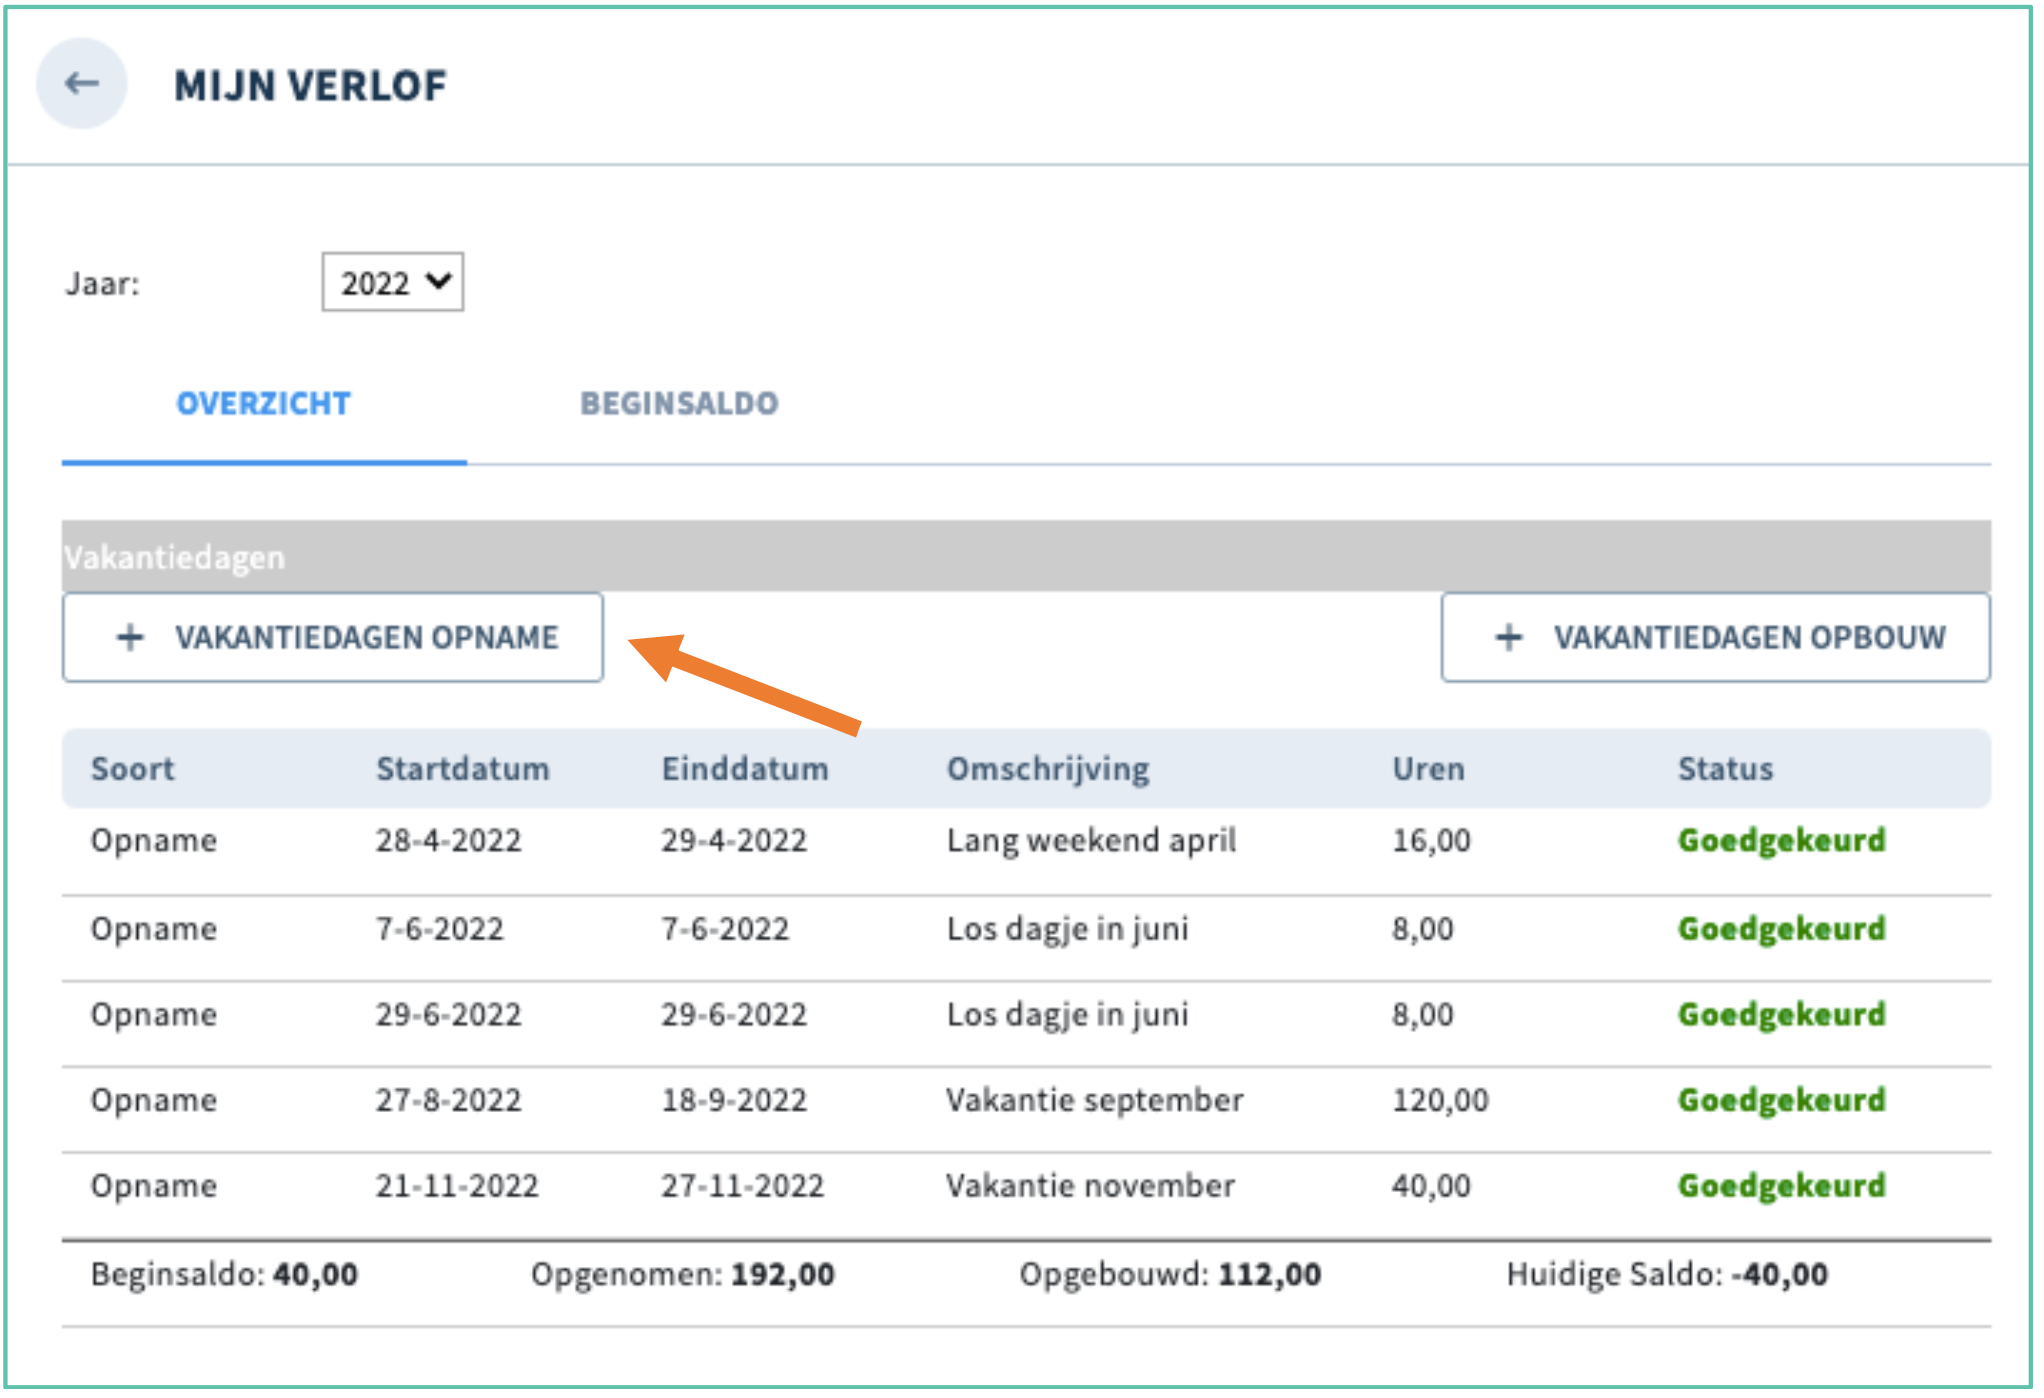Viewport: 2044px width, 1398px height.
Task: Click the Uren column header
Action: (1428, 769)
